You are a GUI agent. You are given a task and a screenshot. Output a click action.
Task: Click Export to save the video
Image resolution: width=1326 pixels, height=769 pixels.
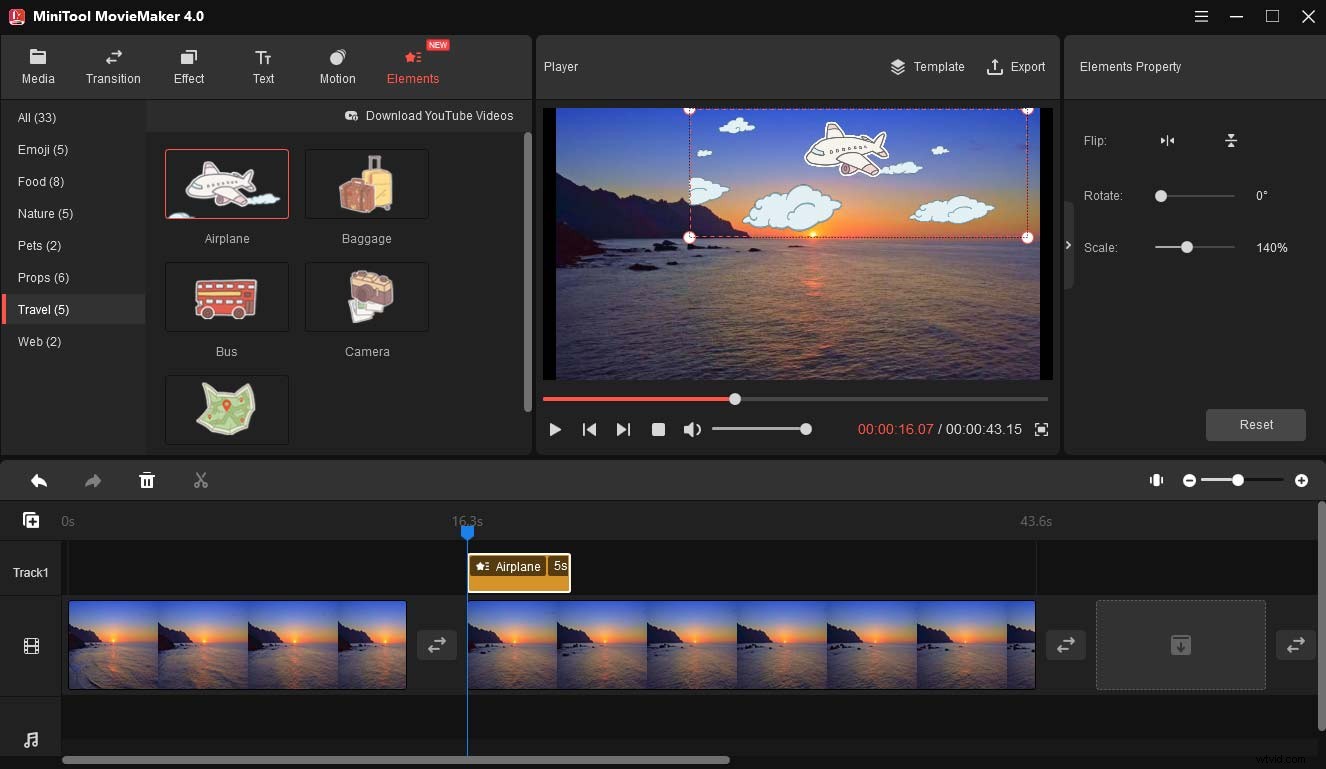pyautogui.click(x=1017, y=67)
